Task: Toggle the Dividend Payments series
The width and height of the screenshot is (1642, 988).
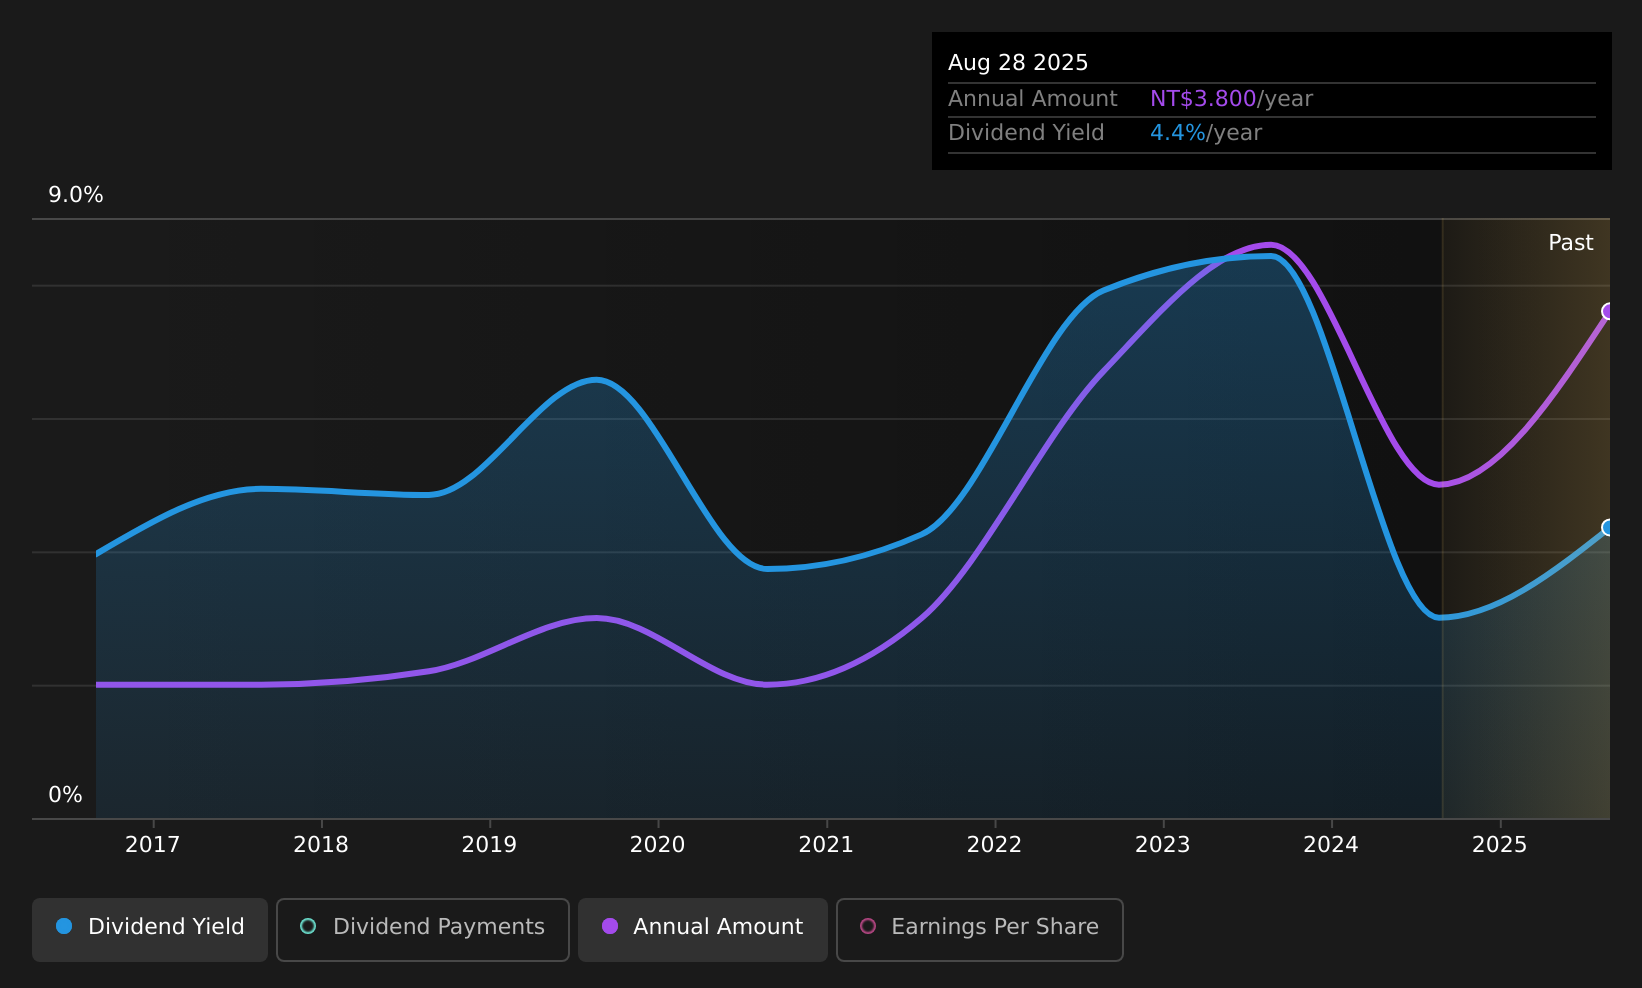Action: tap(423, 929)
